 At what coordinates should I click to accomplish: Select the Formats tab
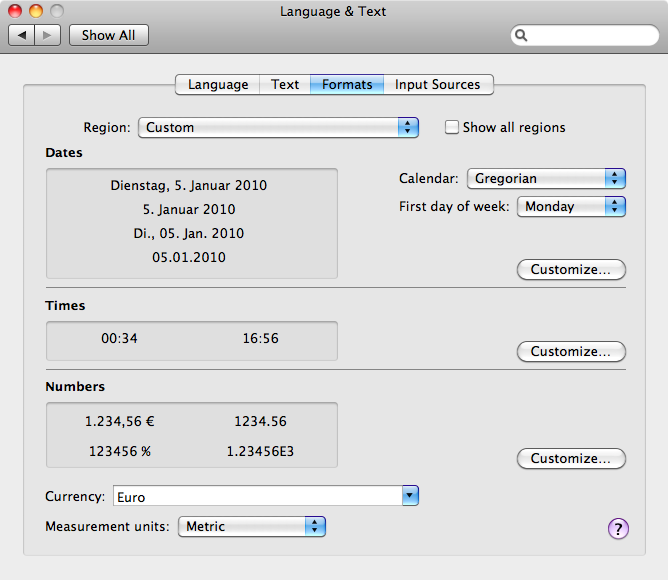(347, 85)
